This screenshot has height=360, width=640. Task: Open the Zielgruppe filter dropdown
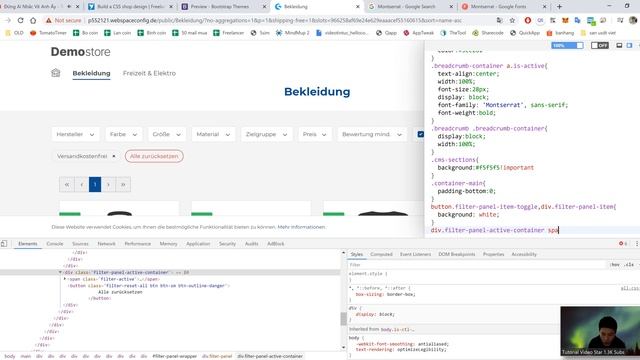click(x=267, y=134)
